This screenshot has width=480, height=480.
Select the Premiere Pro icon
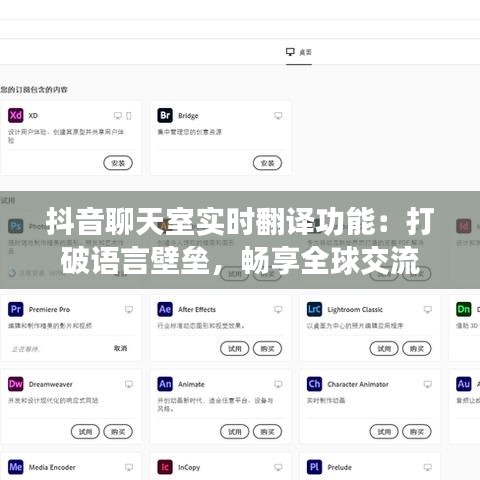[16, 309]
